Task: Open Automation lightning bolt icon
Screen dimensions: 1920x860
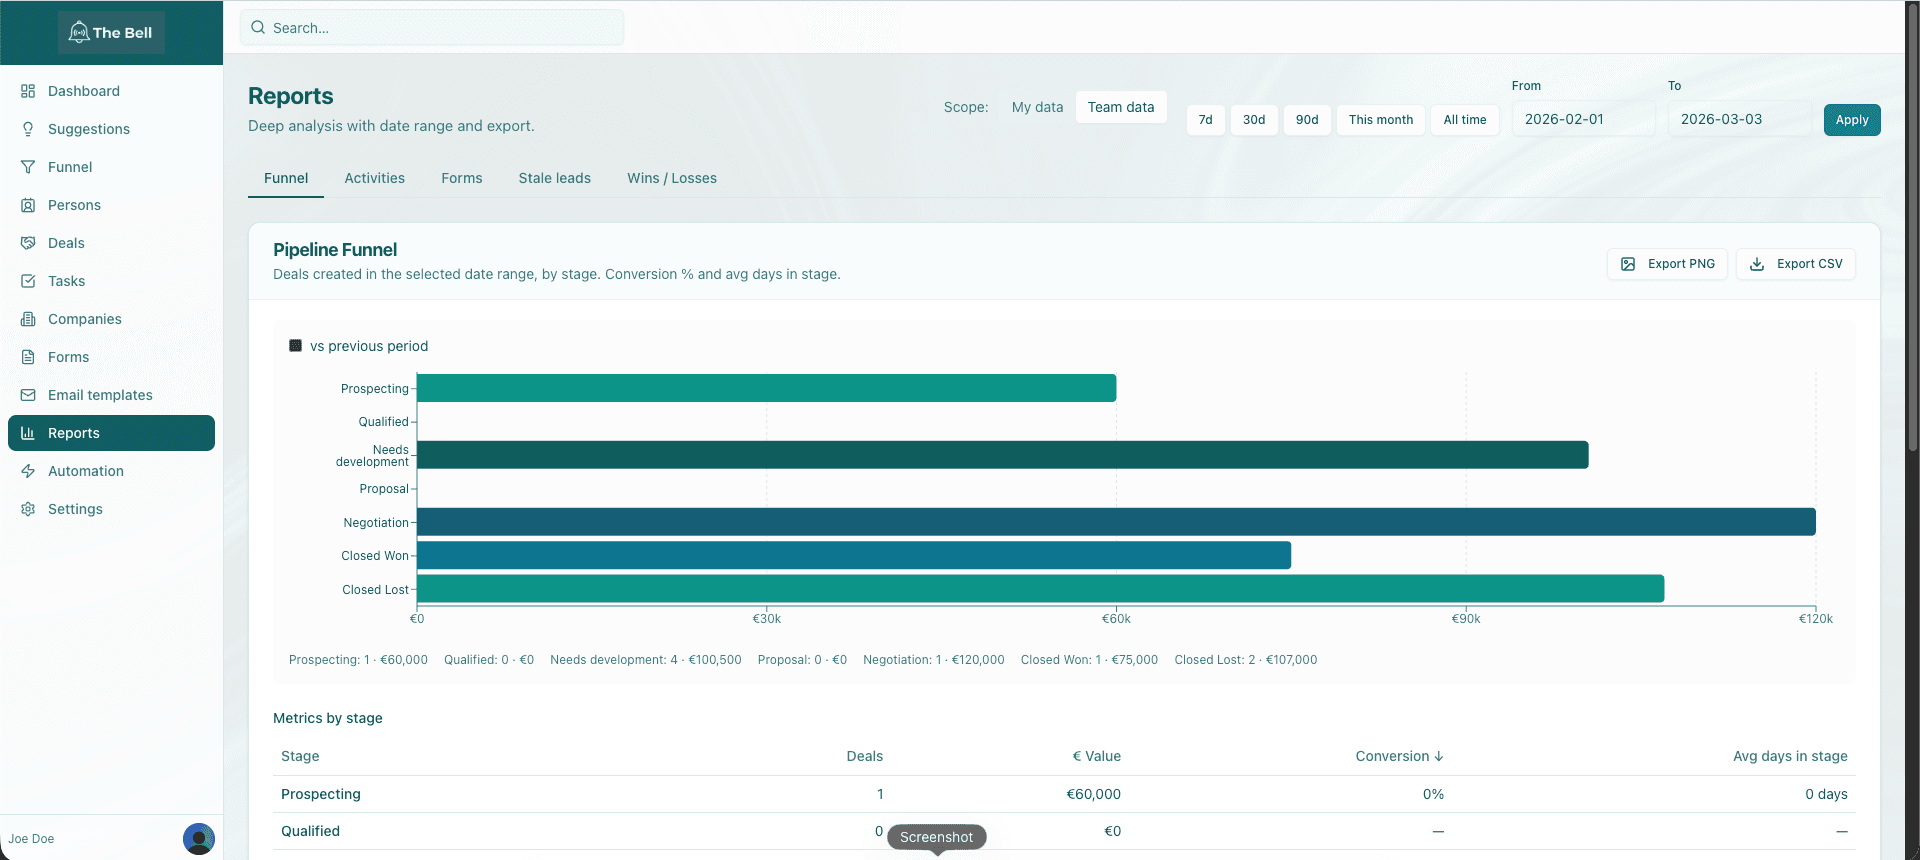Action: (28, 471)
